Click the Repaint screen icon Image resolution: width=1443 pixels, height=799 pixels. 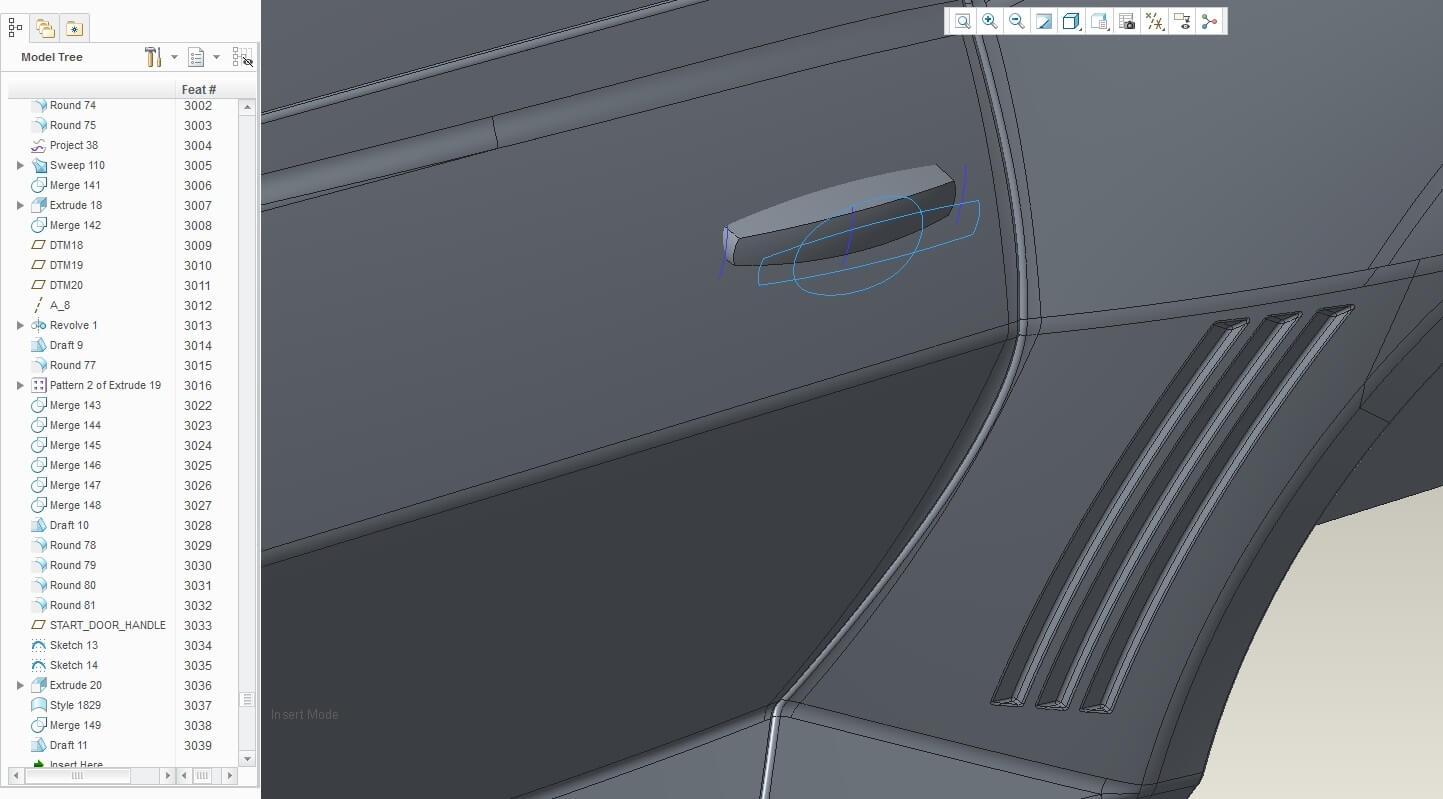1044,21
